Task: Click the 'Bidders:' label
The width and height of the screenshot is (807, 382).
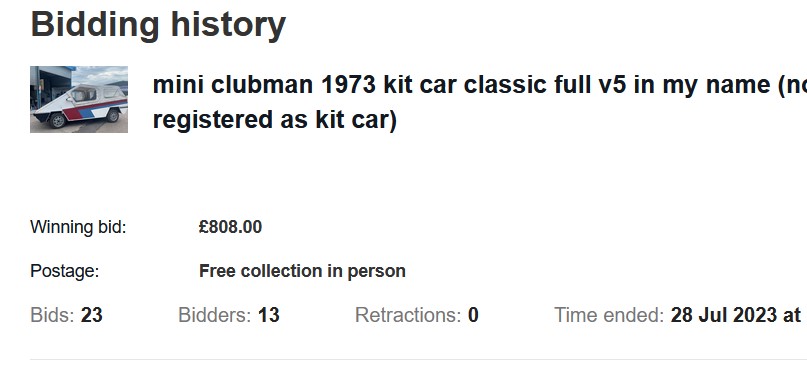Action: coord(215,315)
